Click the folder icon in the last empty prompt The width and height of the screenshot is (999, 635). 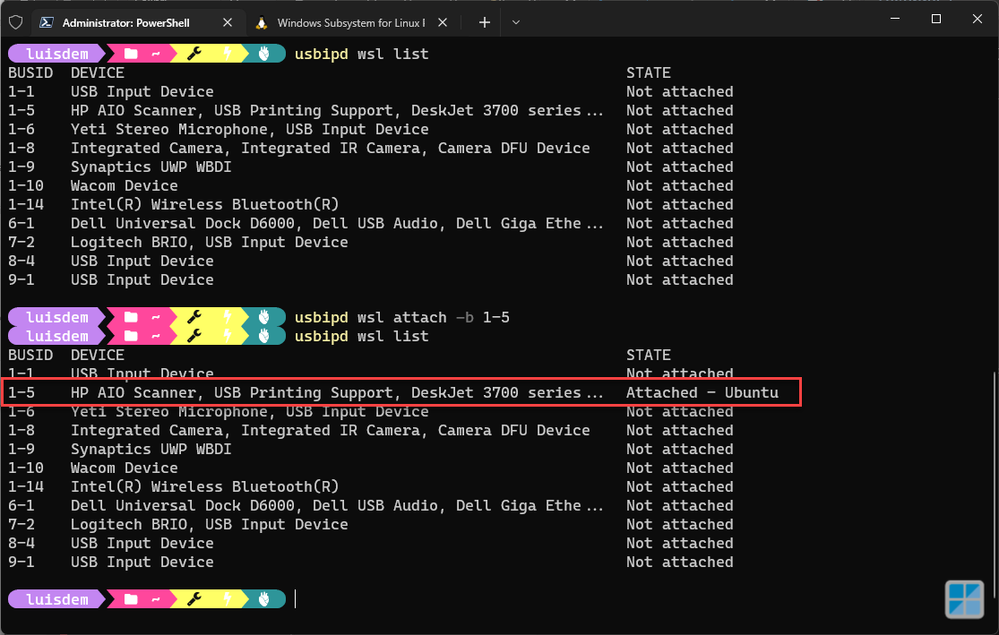tap(131, 599)
